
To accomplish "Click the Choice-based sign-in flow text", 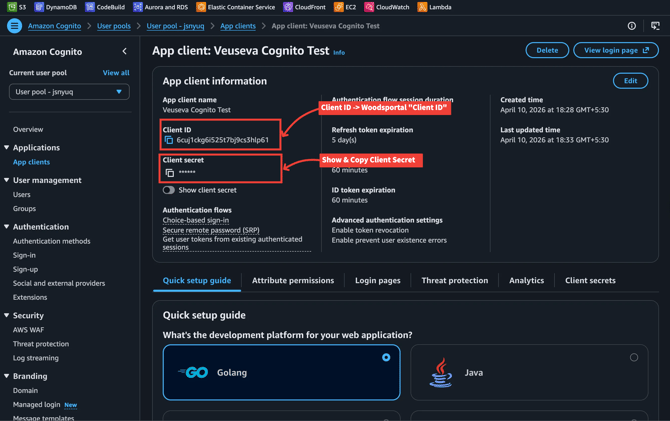I will 196,221.
